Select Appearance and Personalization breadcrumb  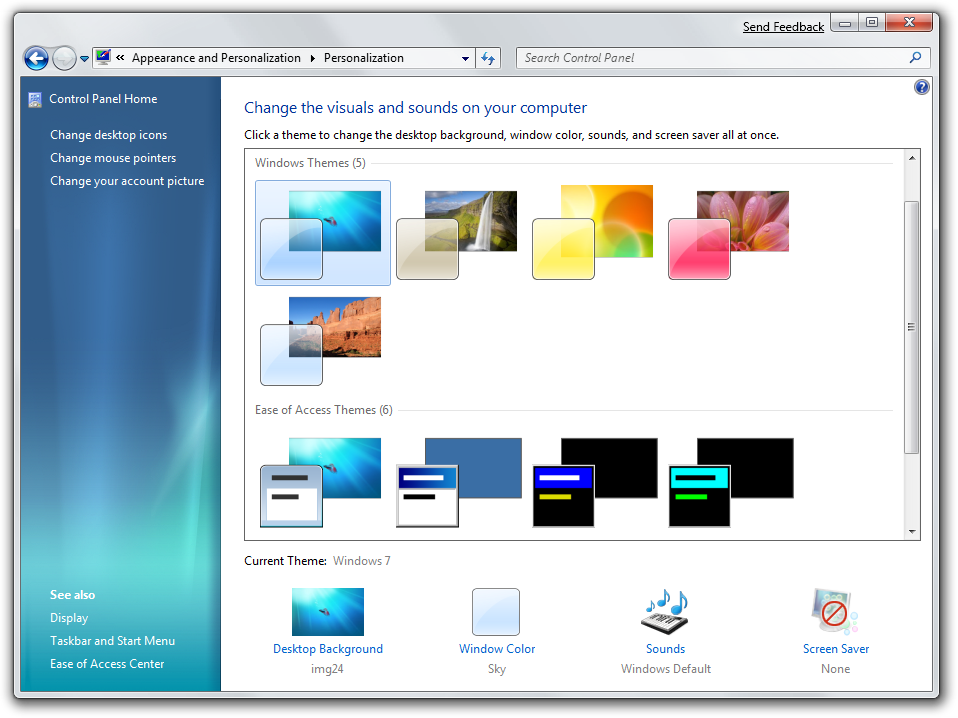pos(216,58)
